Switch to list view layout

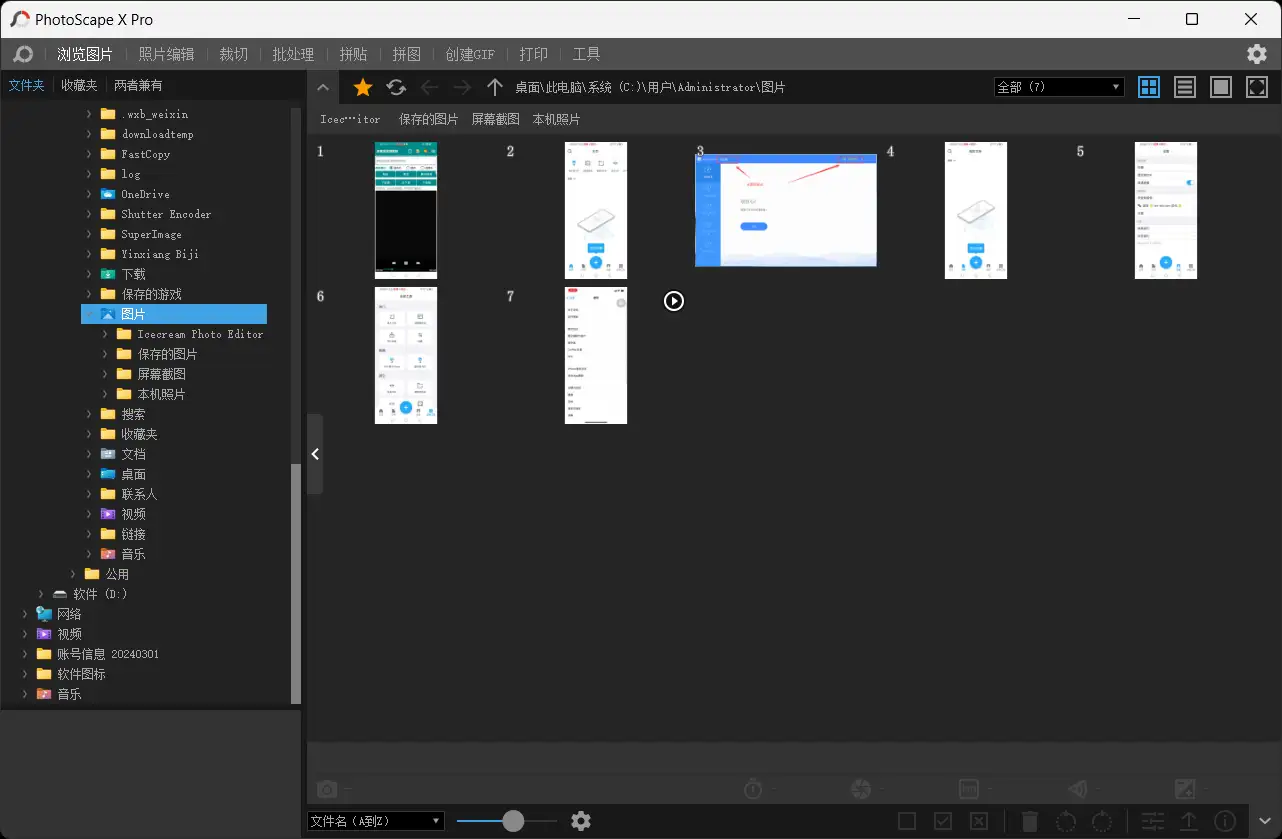coord(1185,87)
